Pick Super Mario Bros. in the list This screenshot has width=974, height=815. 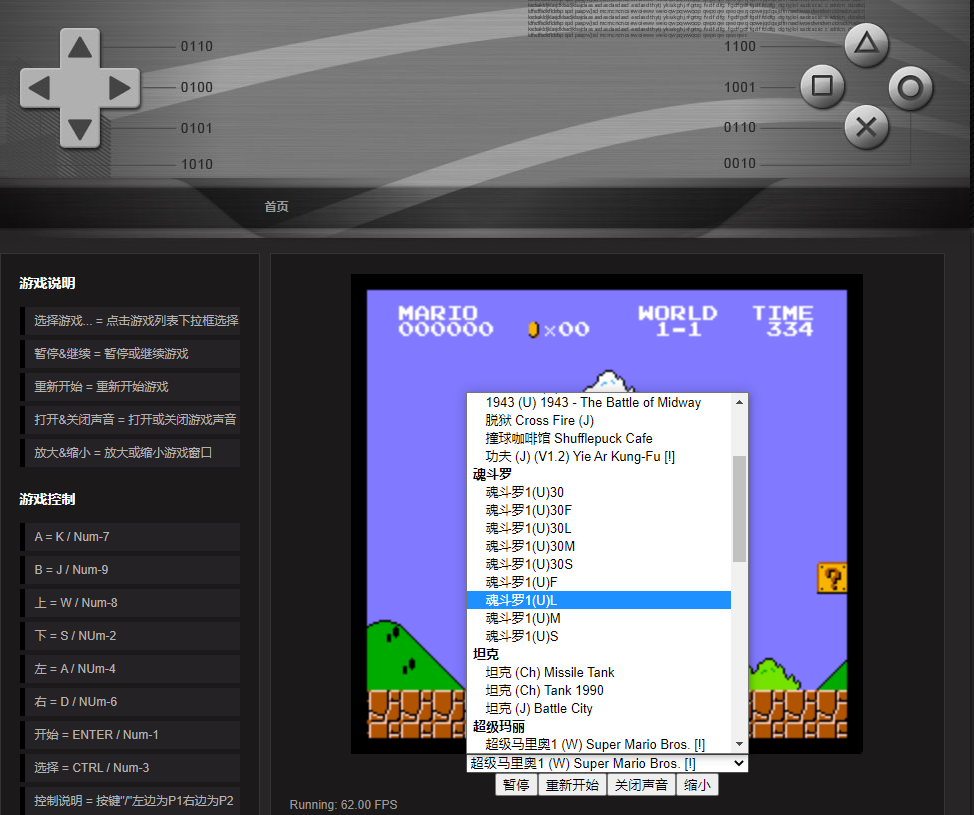tap(599, 745)
